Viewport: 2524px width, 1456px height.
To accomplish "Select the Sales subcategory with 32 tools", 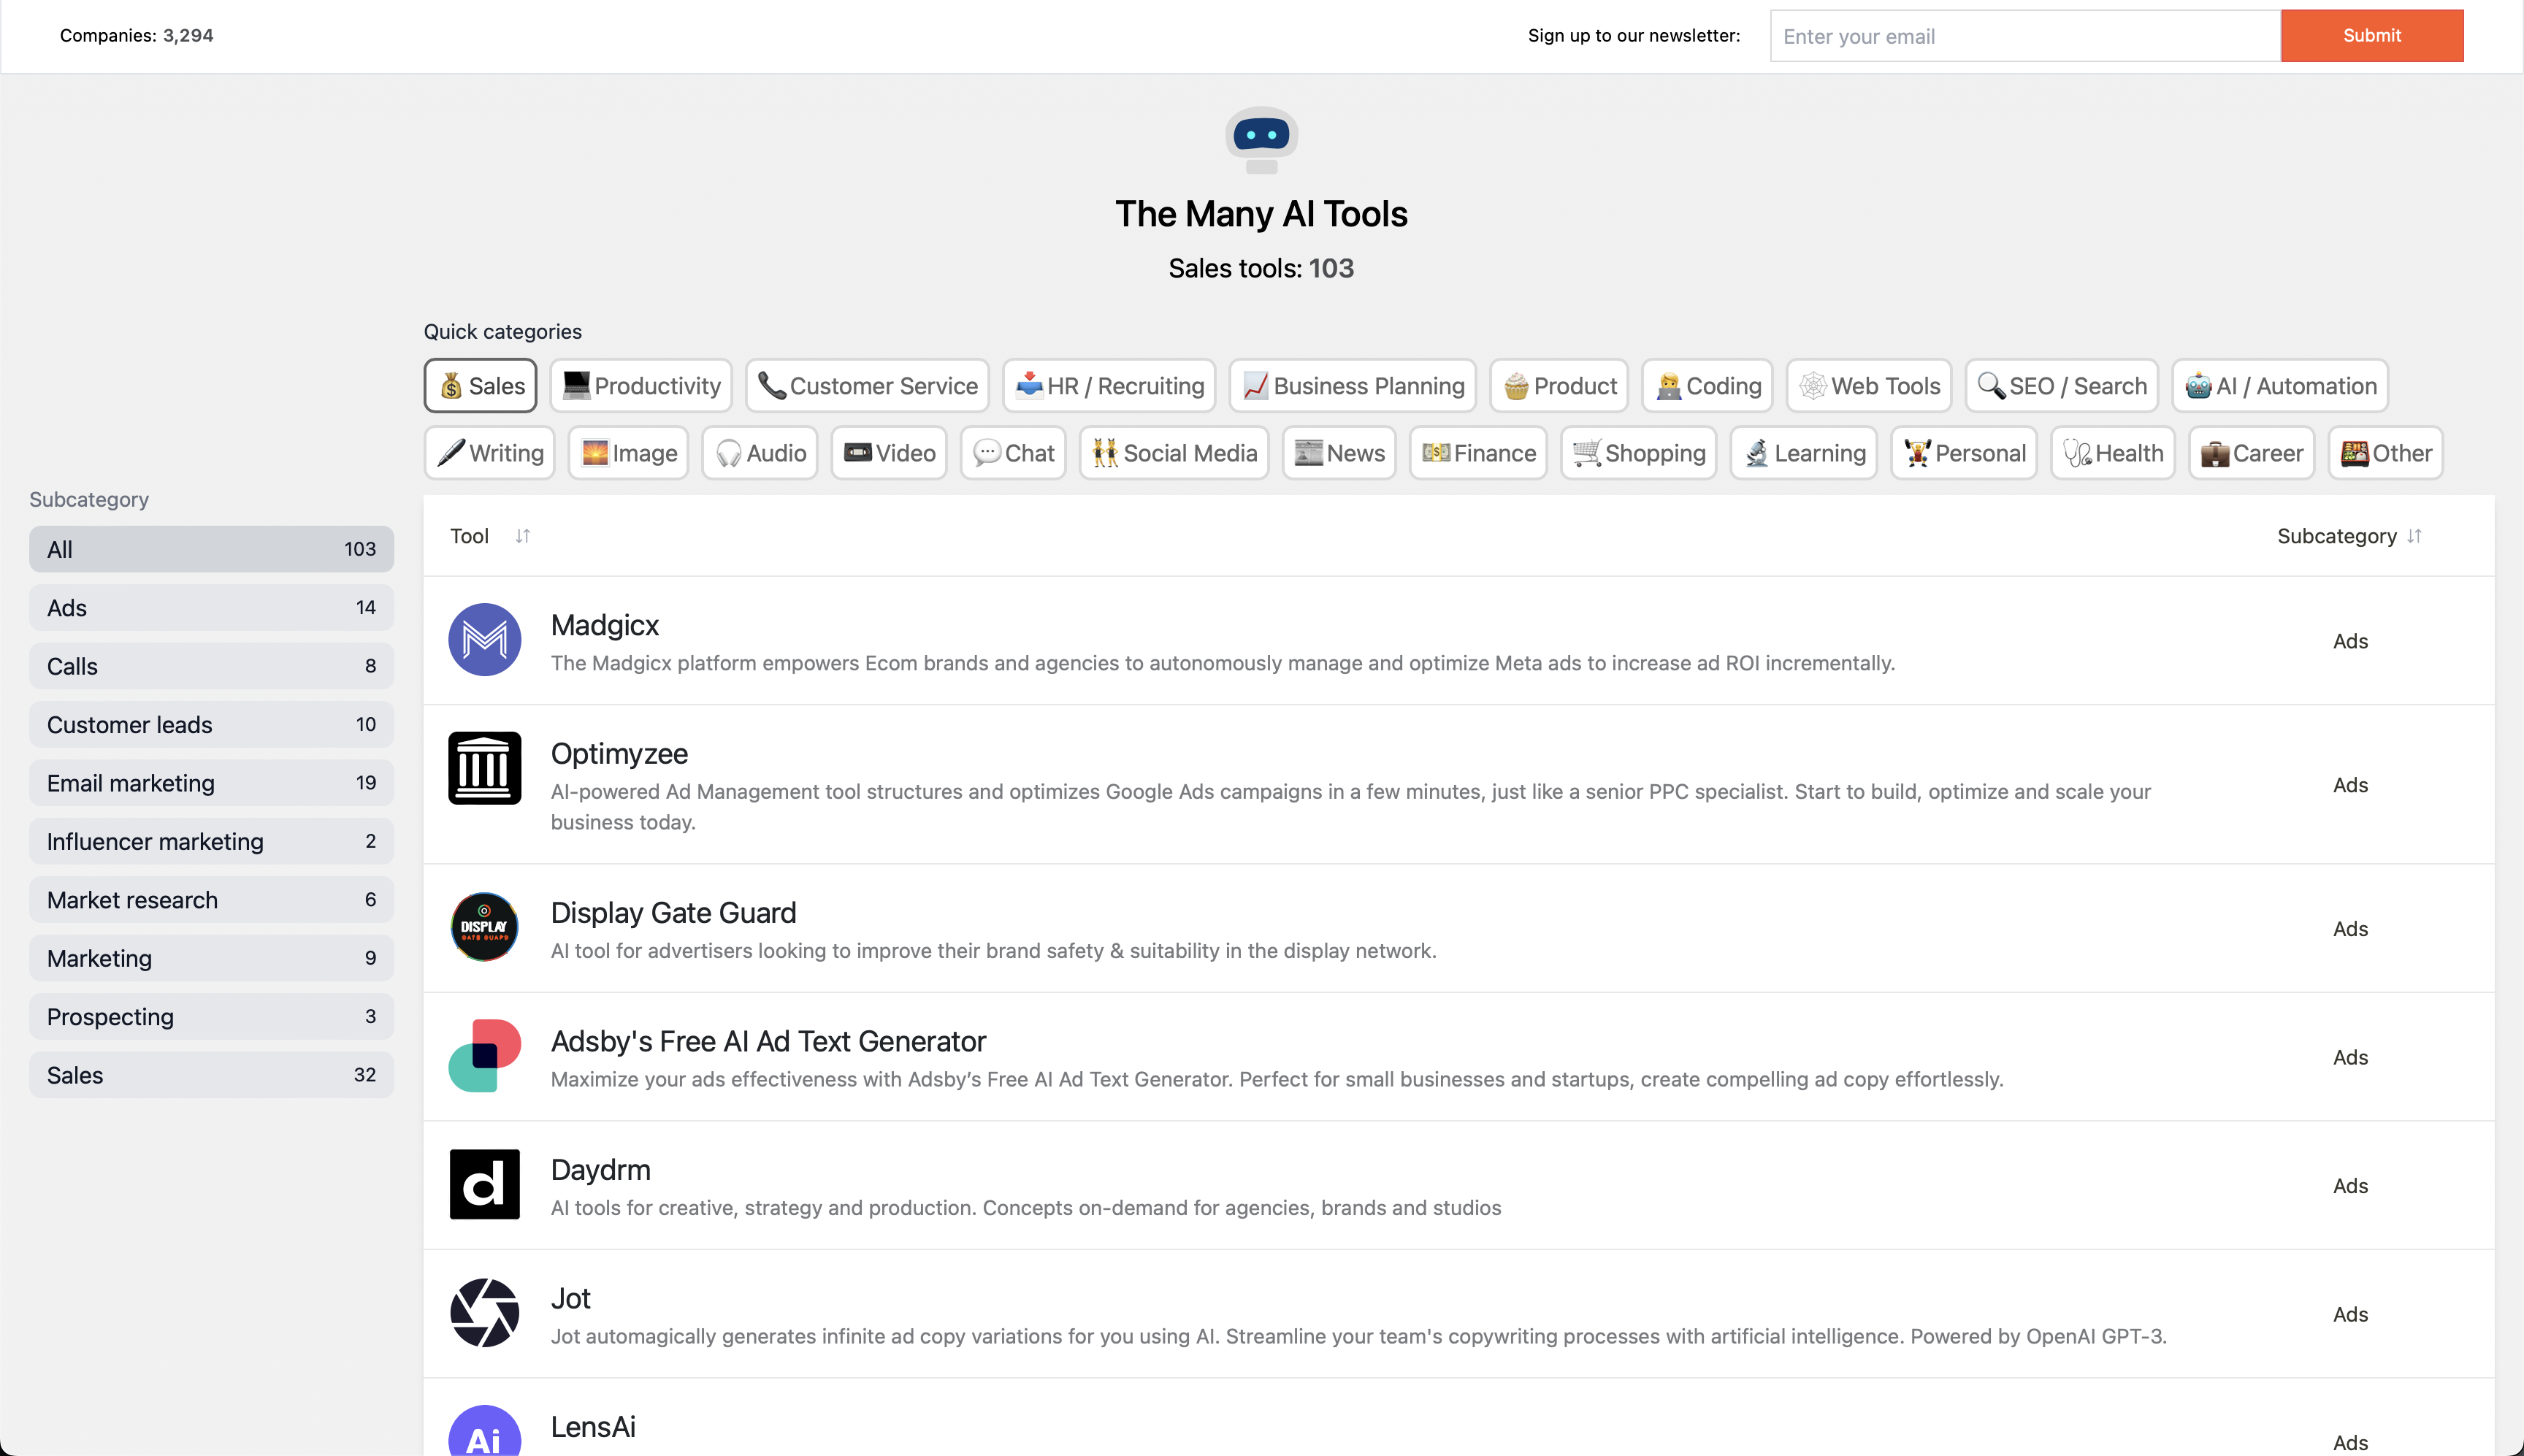I will [x=211, y=1075].
